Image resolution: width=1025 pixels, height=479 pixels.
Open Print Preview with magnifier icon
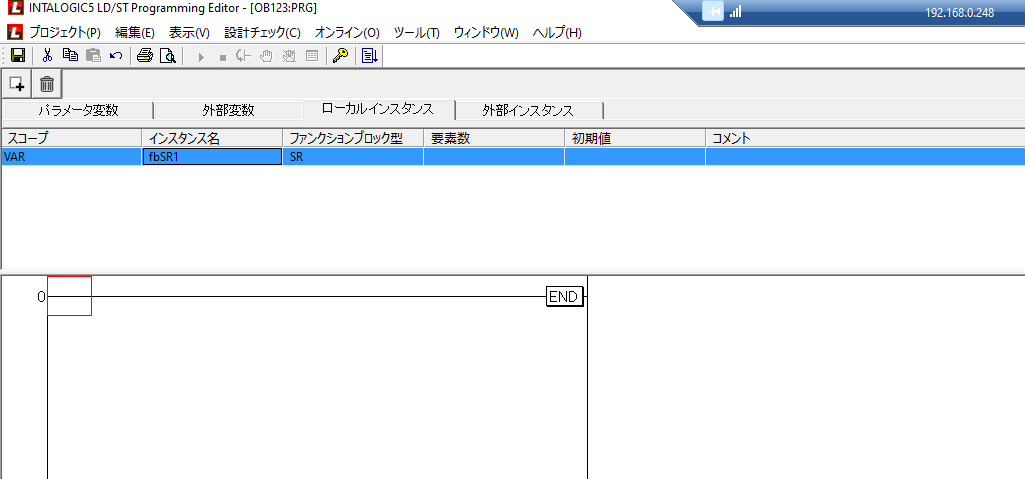tap(168, 56)
